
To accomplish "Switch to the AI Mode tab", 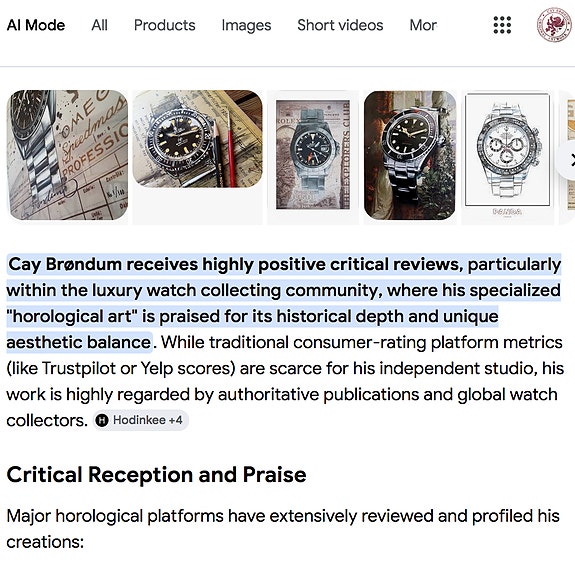I will click(x=36, y=25).
